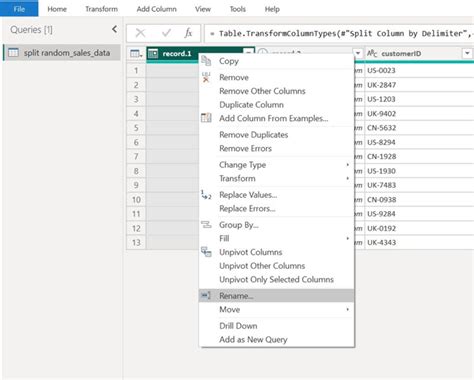Confirm formula with checkmark icon

point(166,33)
